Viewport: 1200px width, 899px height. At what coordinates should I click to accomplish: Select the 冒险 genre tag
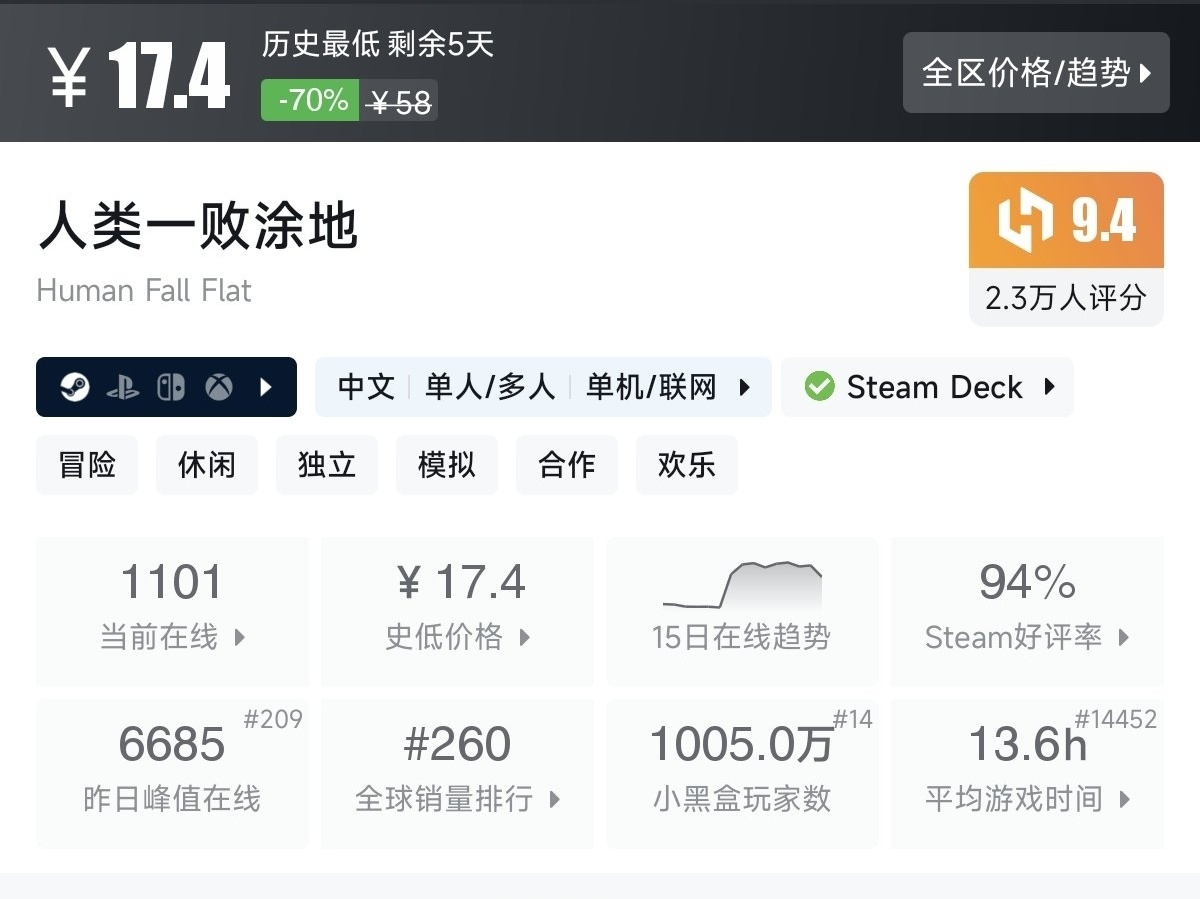pos(88,465)
